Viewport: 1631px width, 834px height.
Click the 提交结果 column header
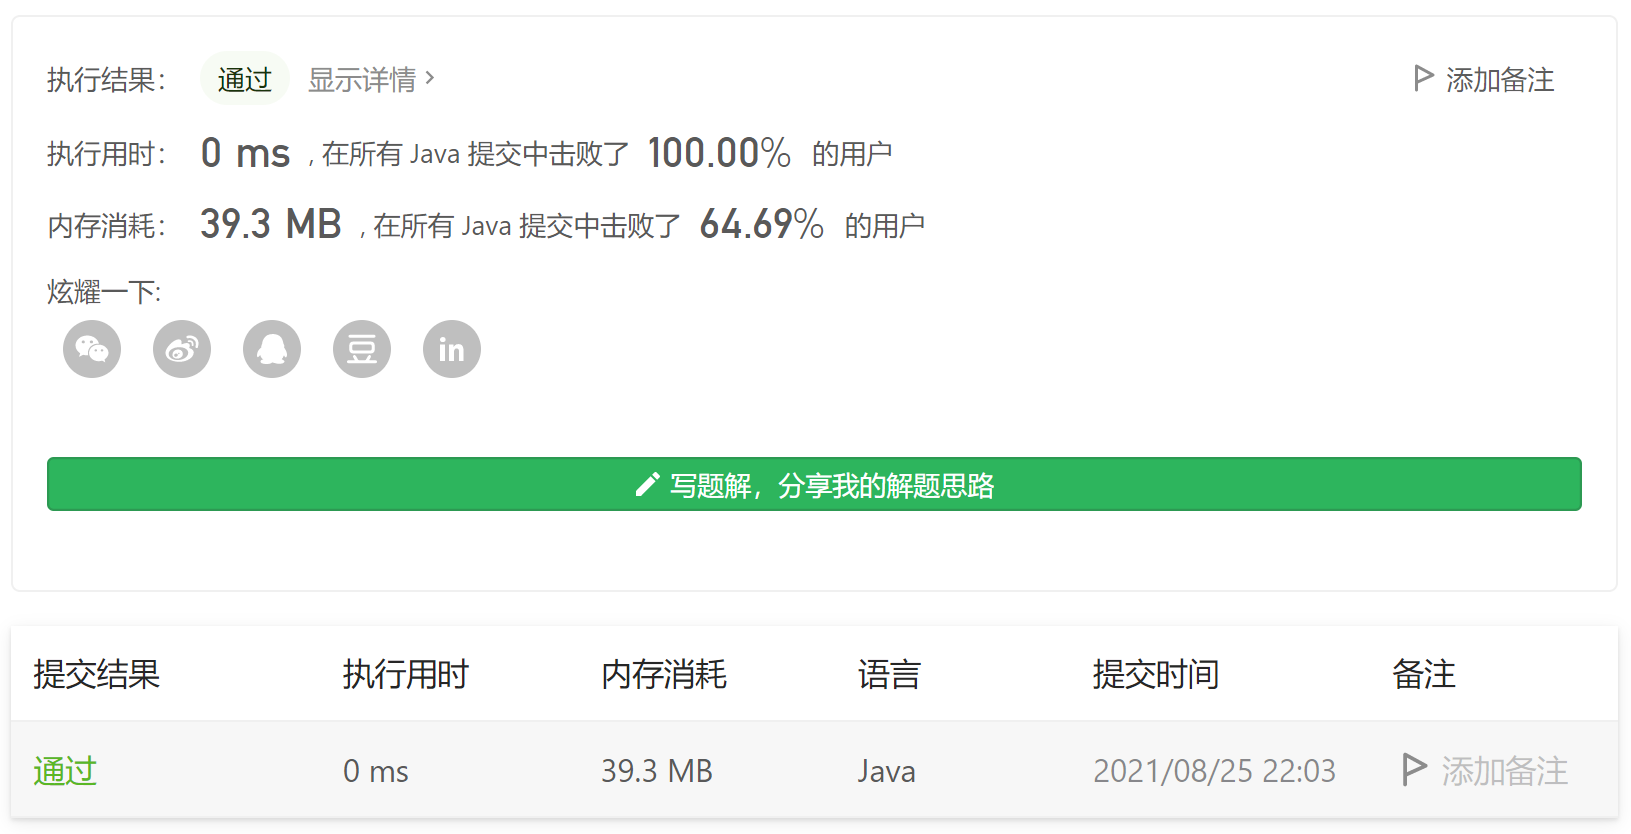(x=96, y=674)
